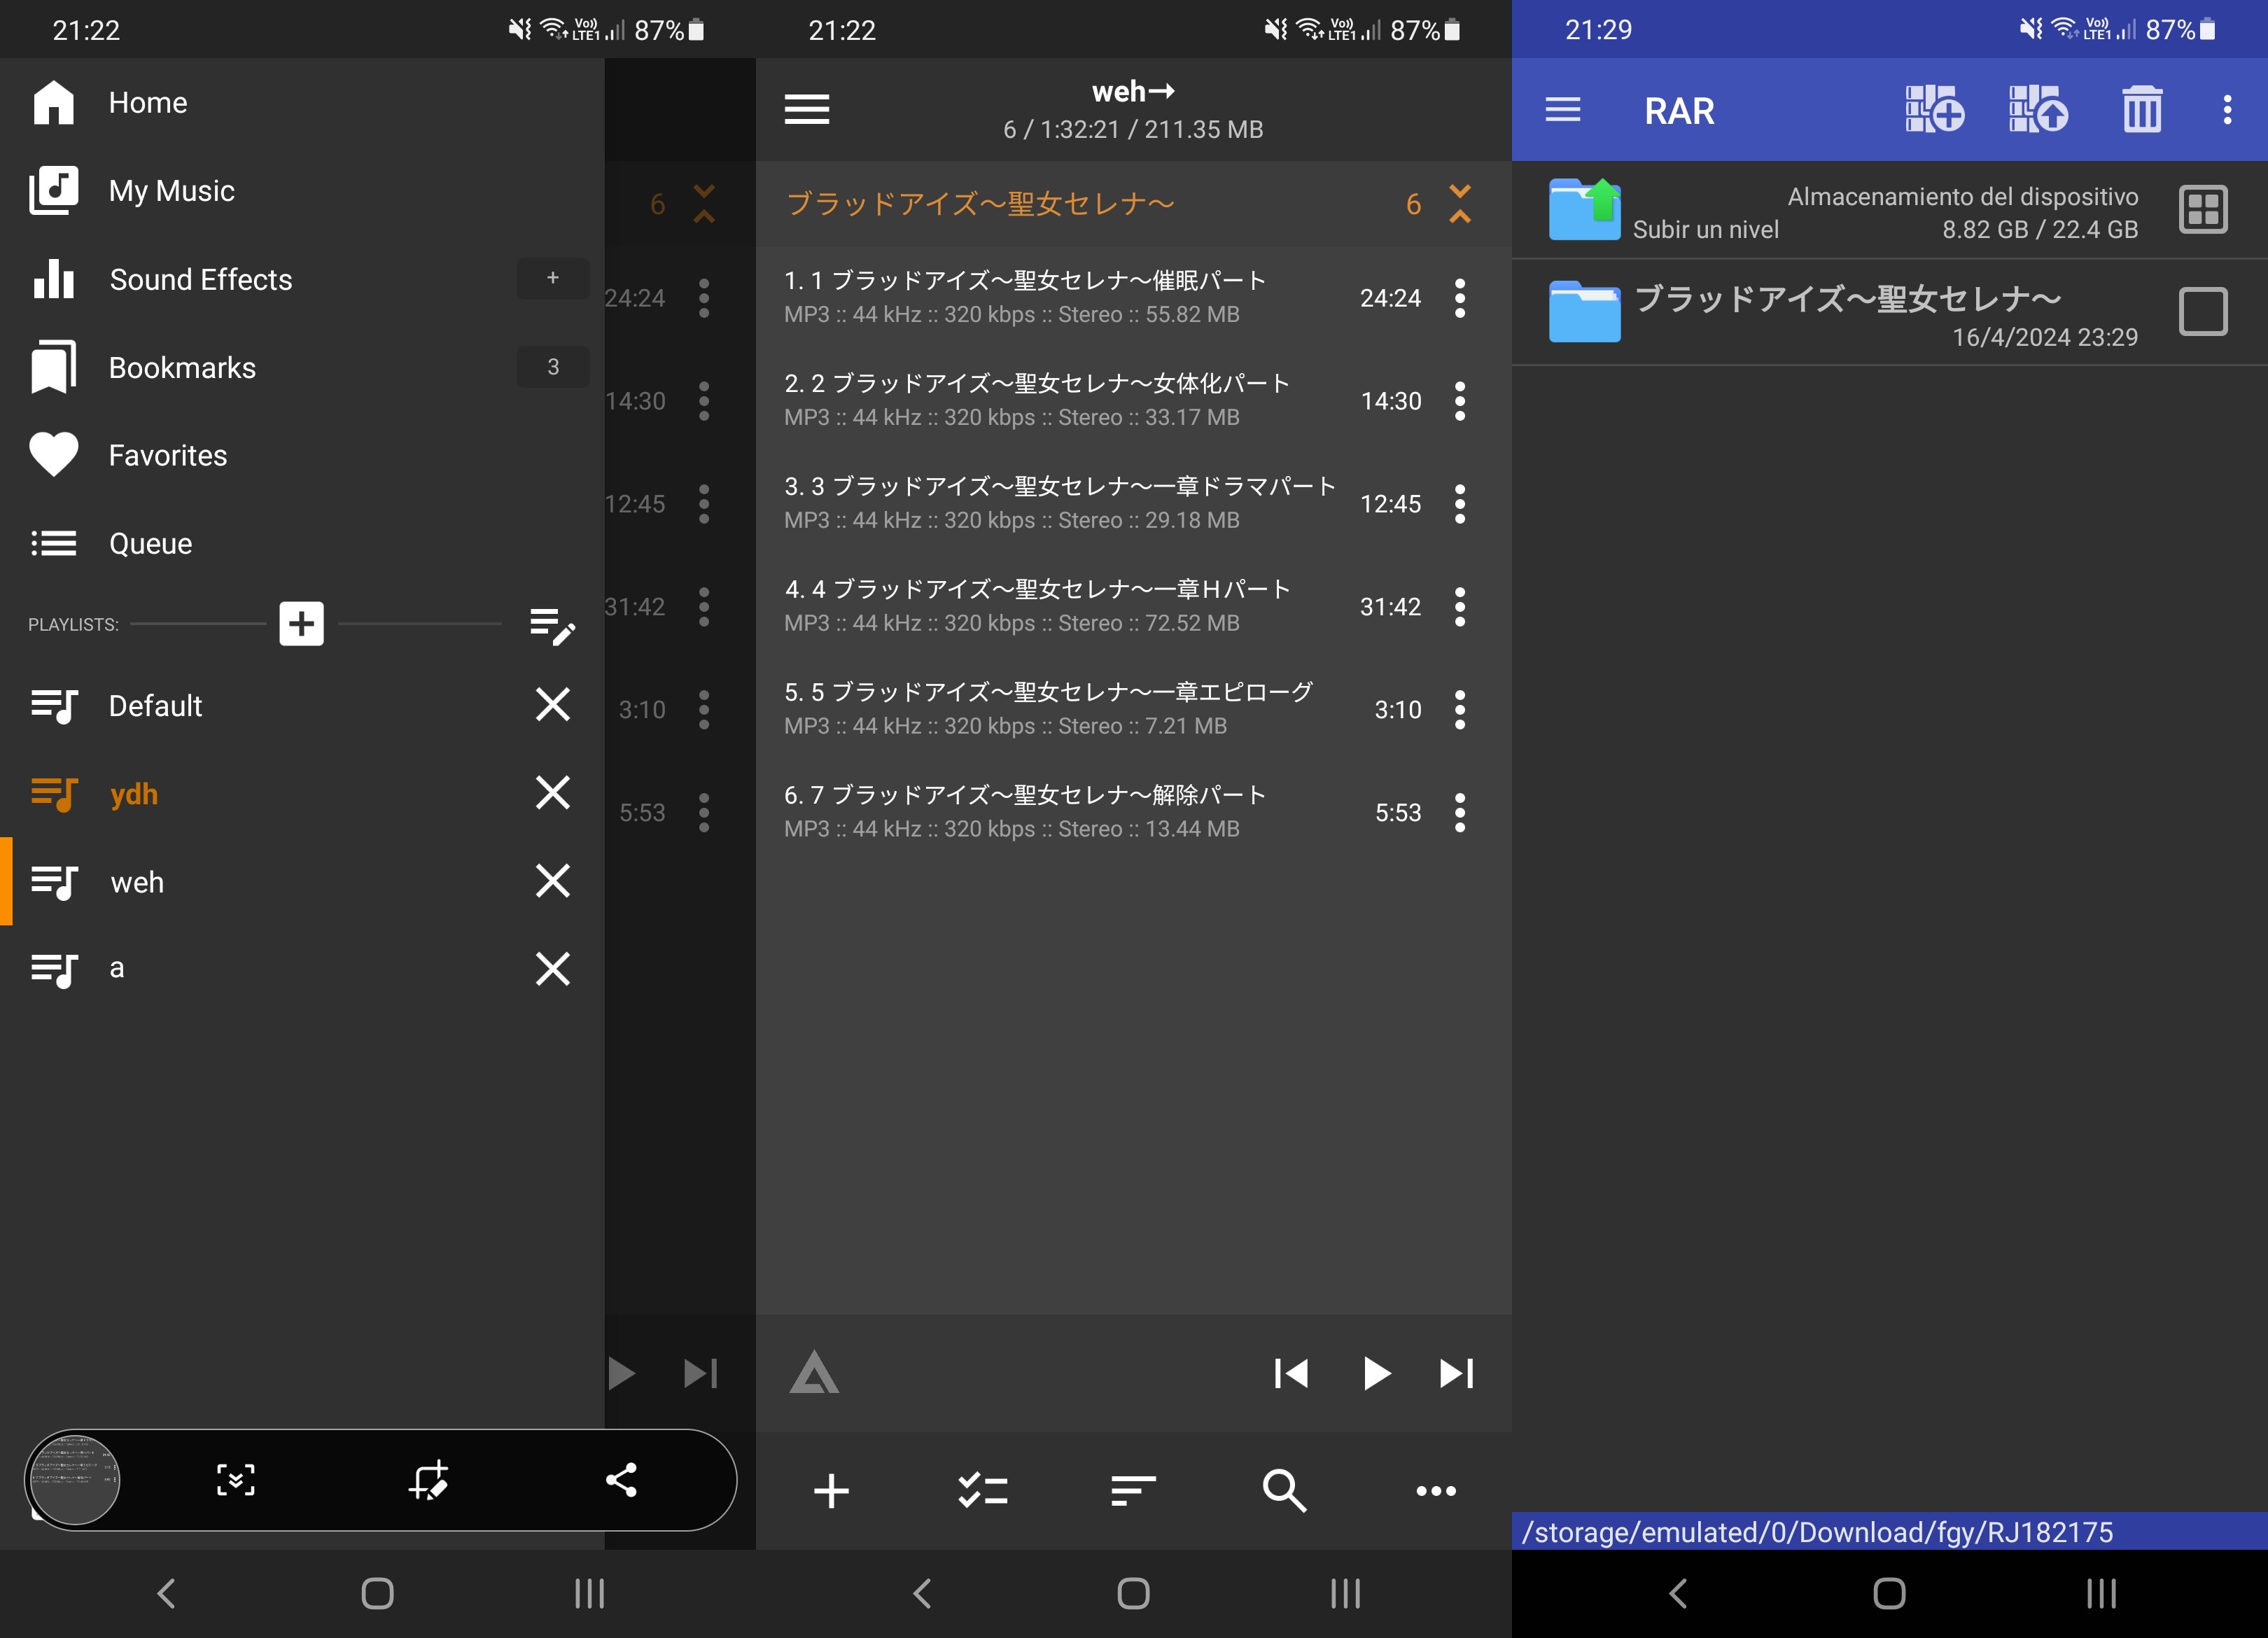
Task: Skip to previous track
Action: coord(1291,1374)
